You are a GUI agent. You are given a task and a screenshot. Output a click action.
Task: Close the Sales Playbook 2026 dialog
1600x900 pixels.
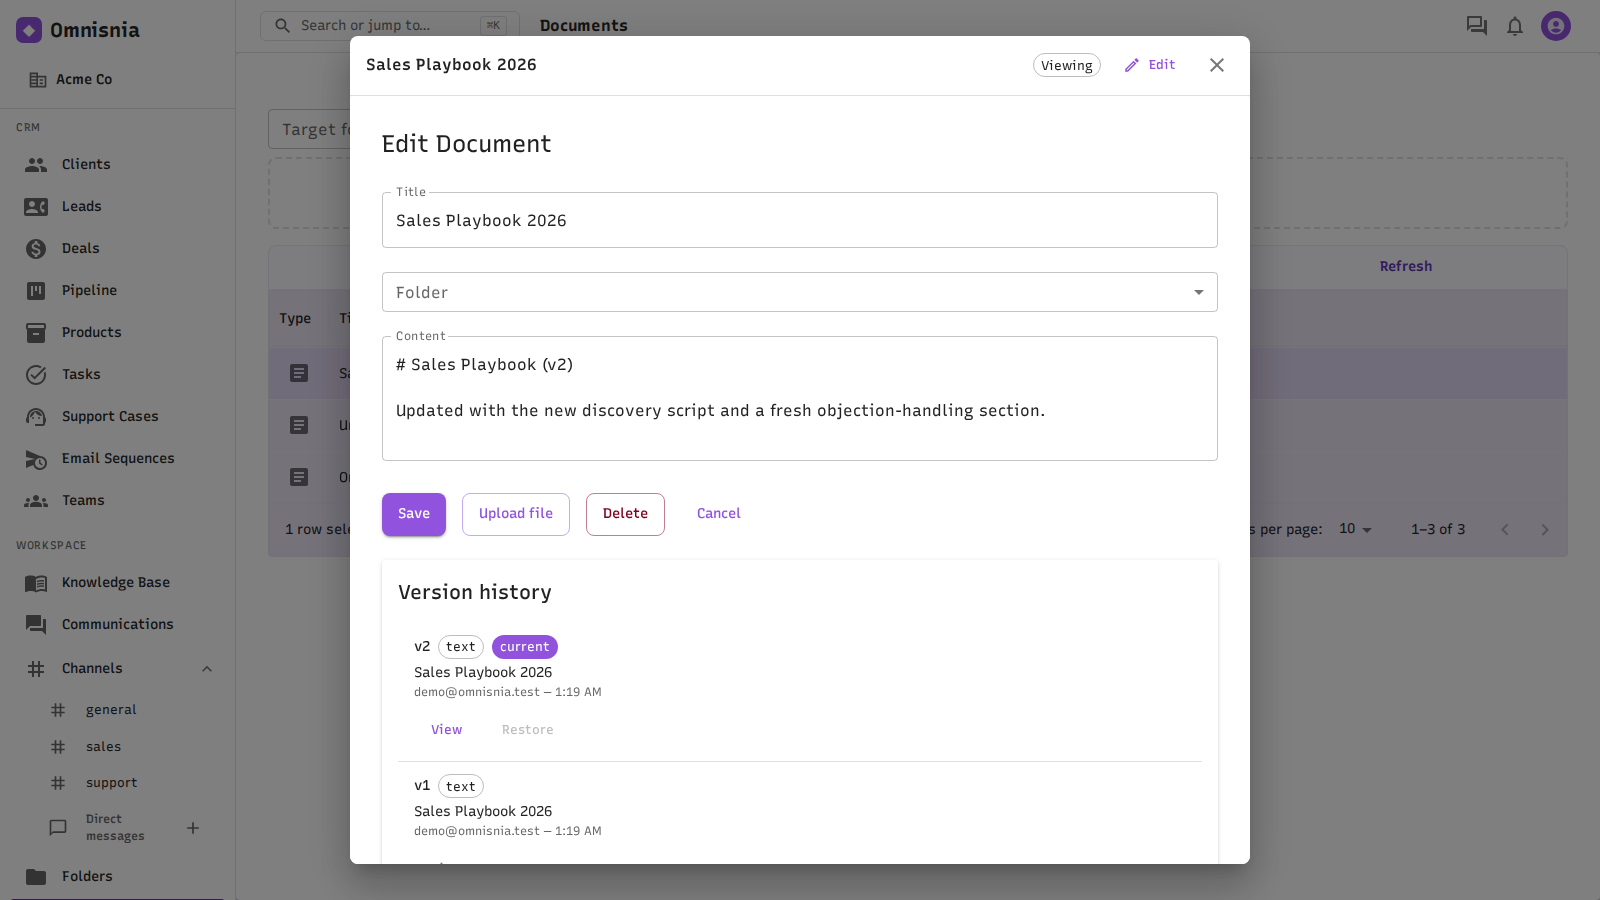coord(1217,65)
